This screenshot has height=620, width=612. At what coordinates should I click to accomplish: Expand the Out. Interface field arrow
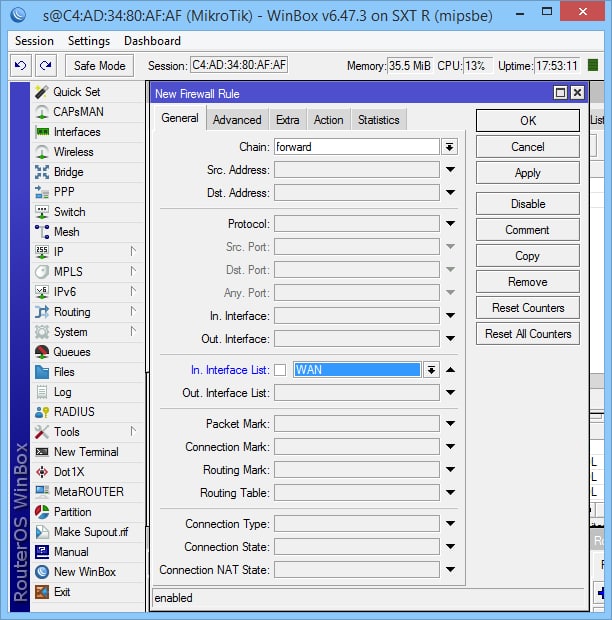pyautogui.click(x=450, y=338)
